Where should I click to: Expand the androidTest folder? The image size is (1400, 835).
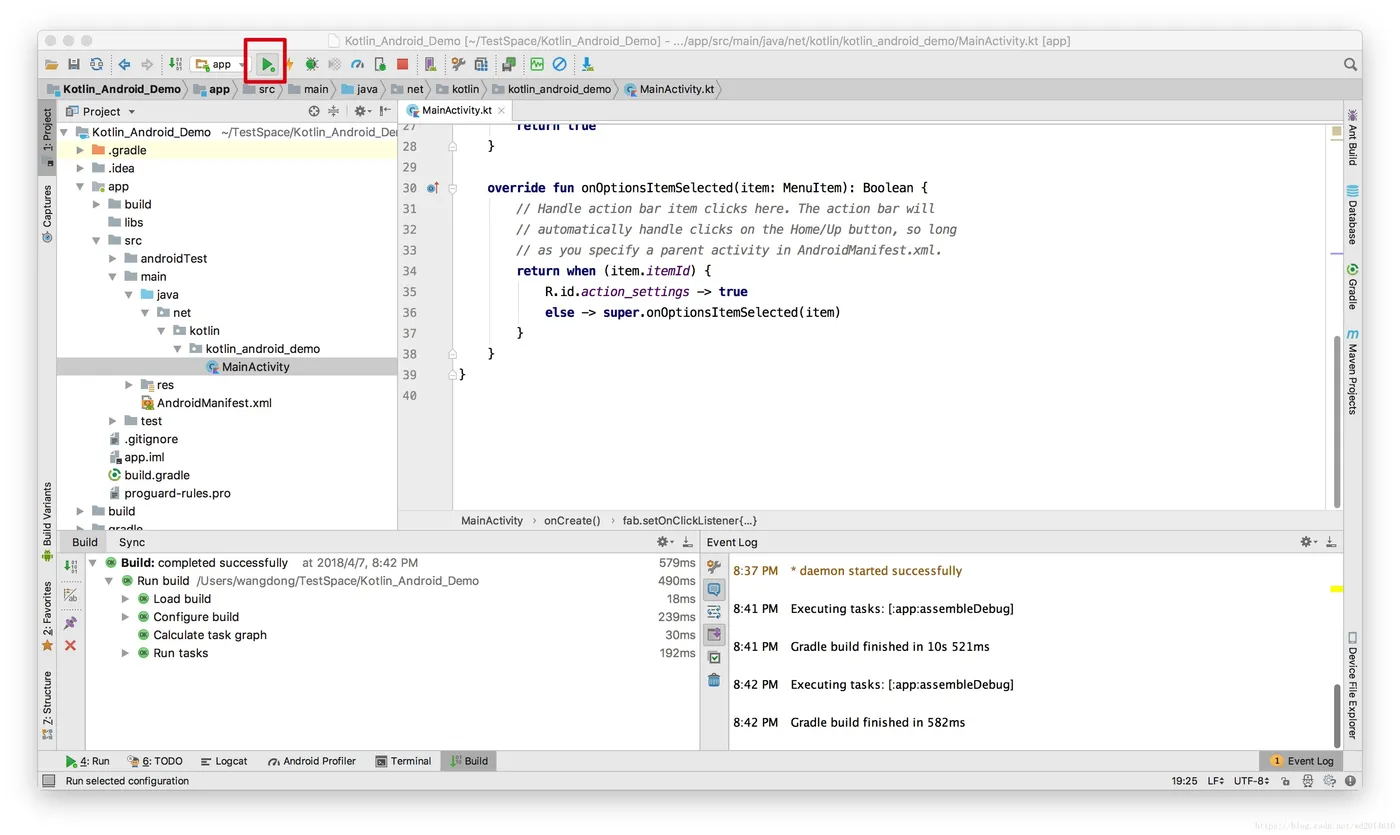pyautogui.click(x=113, y=259)
